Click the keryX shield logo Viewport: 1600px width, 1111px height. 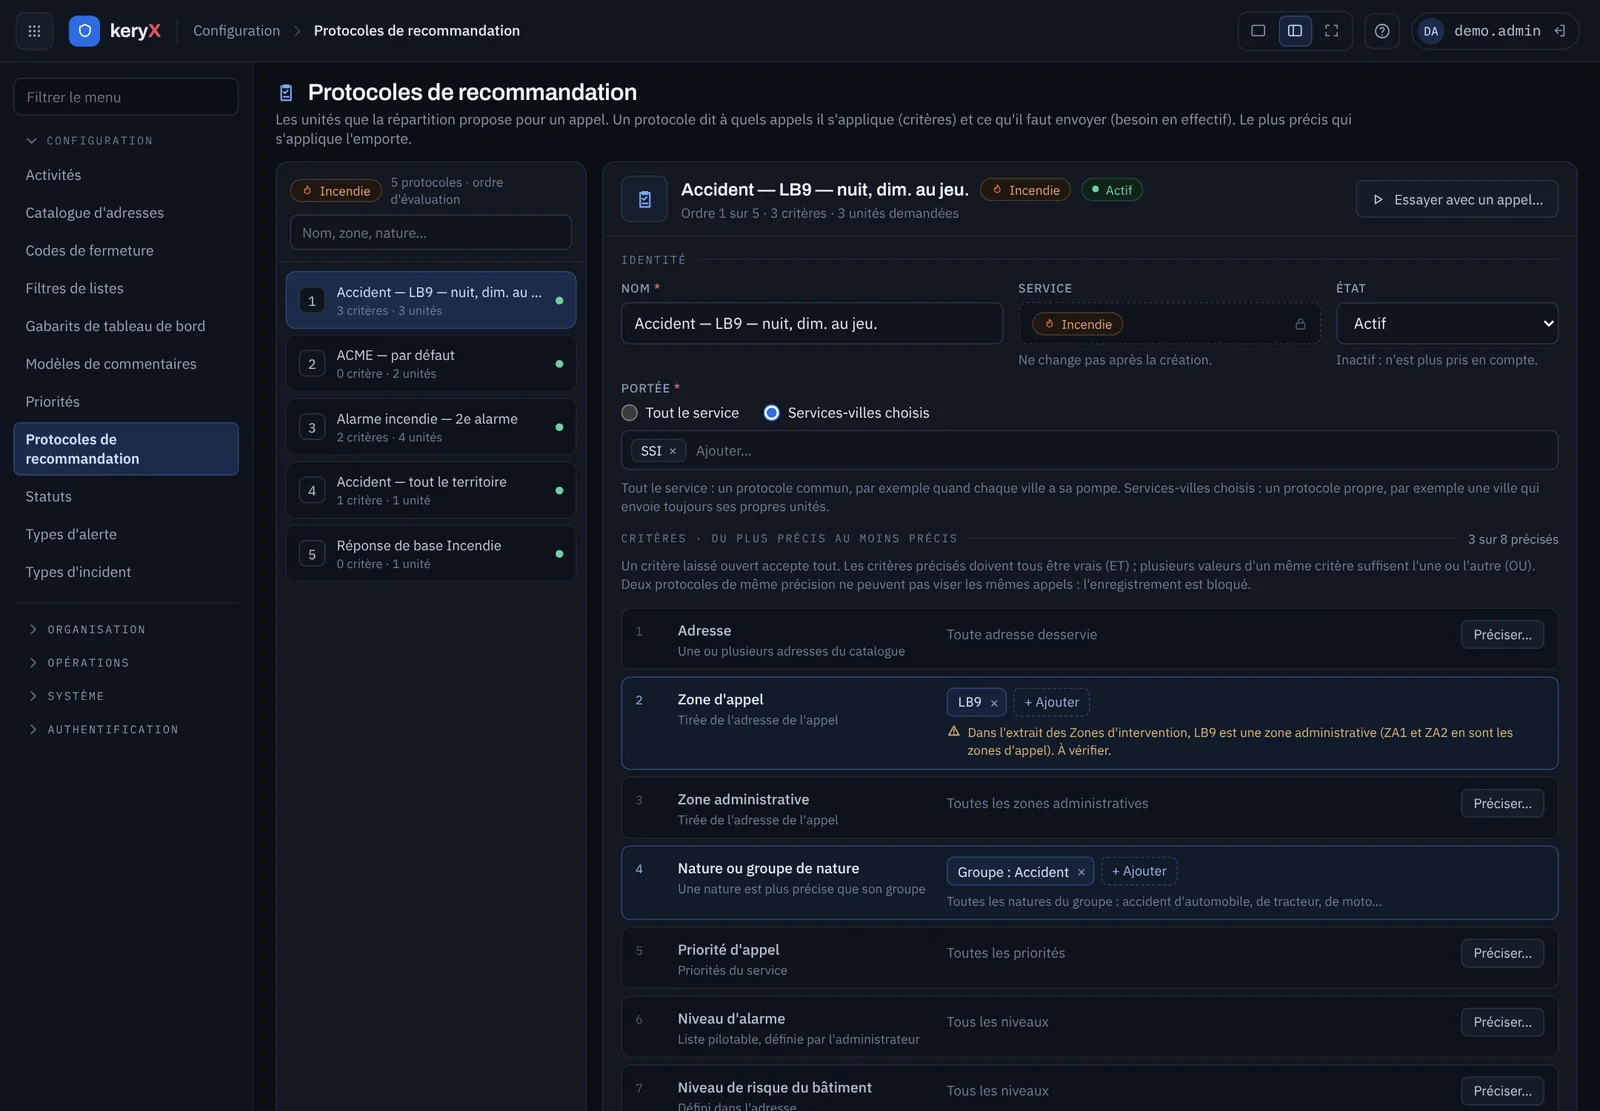coord(84,31)
